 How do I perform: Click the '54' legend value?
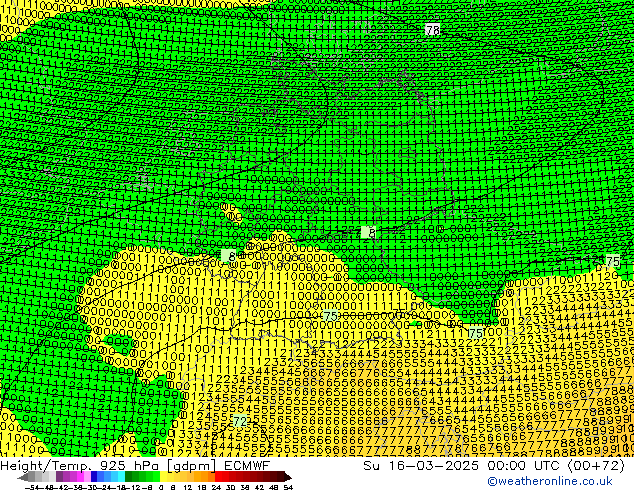tap(288, 487)
